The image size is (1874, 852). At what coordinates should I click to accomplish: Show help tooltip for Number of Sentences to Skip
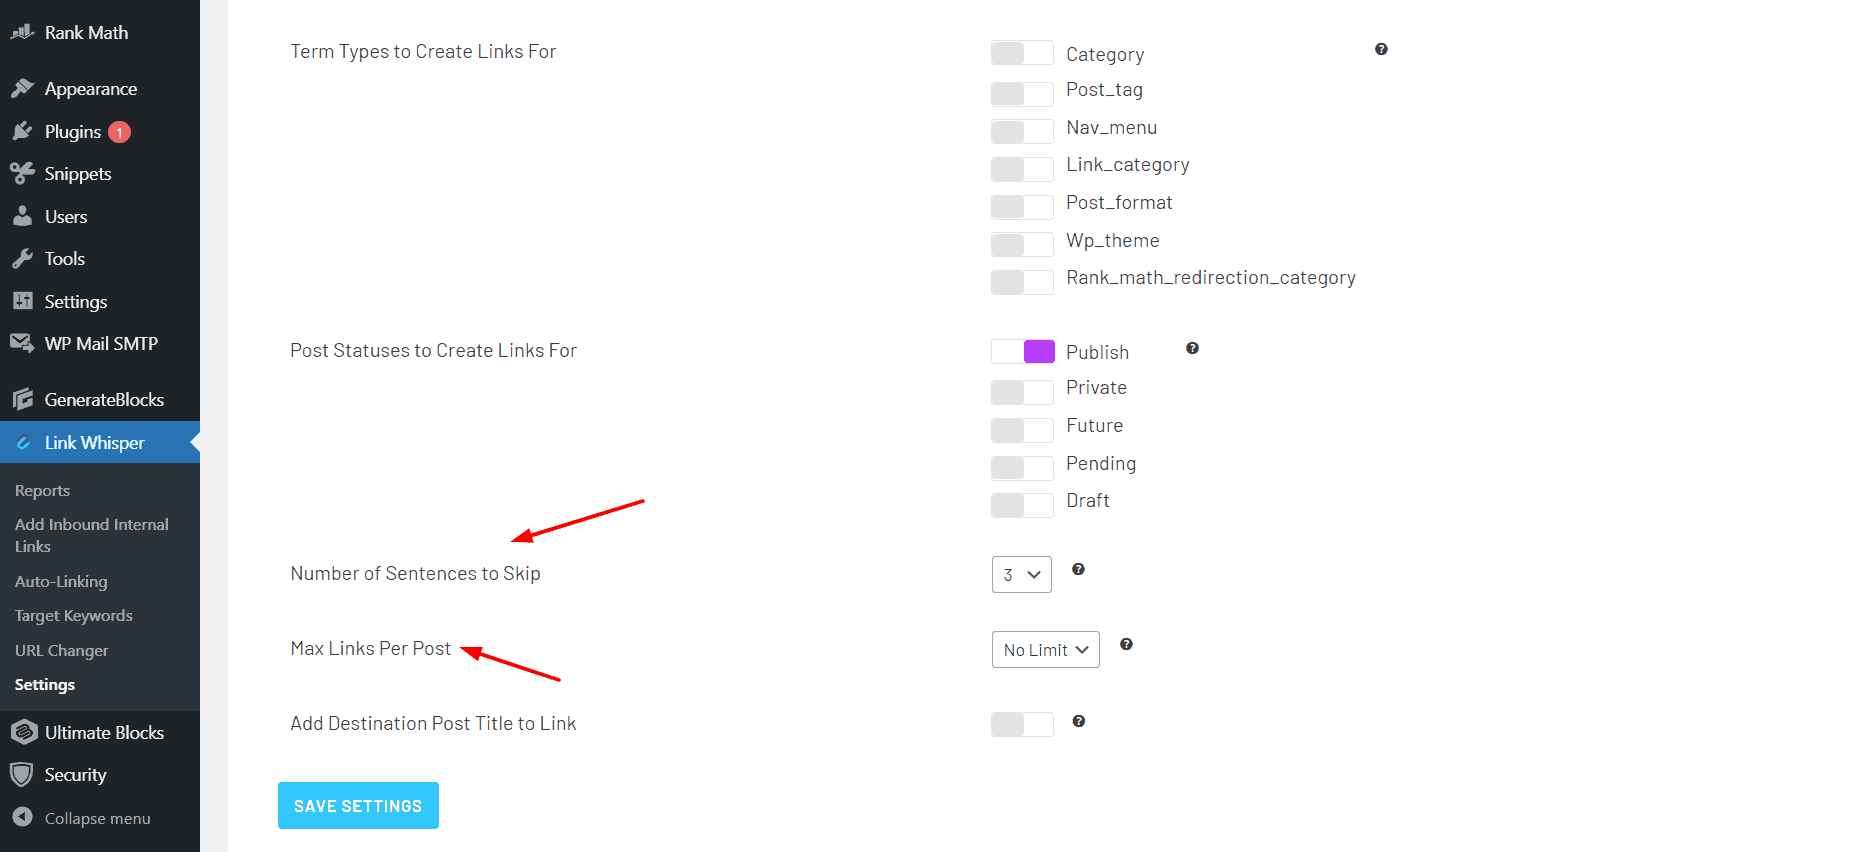click(1078, 569)
